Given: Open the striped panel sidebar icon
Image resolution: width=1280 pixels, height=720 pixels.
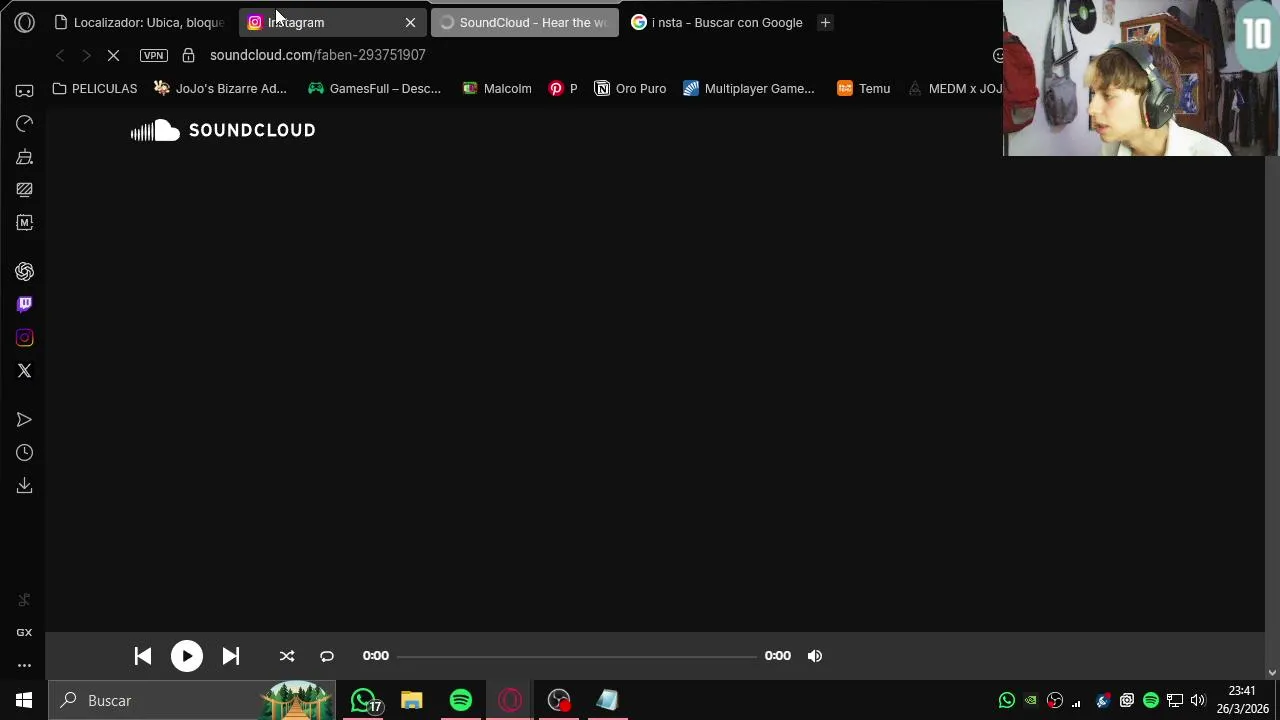Looking at the screenshot, I should 24,189.
